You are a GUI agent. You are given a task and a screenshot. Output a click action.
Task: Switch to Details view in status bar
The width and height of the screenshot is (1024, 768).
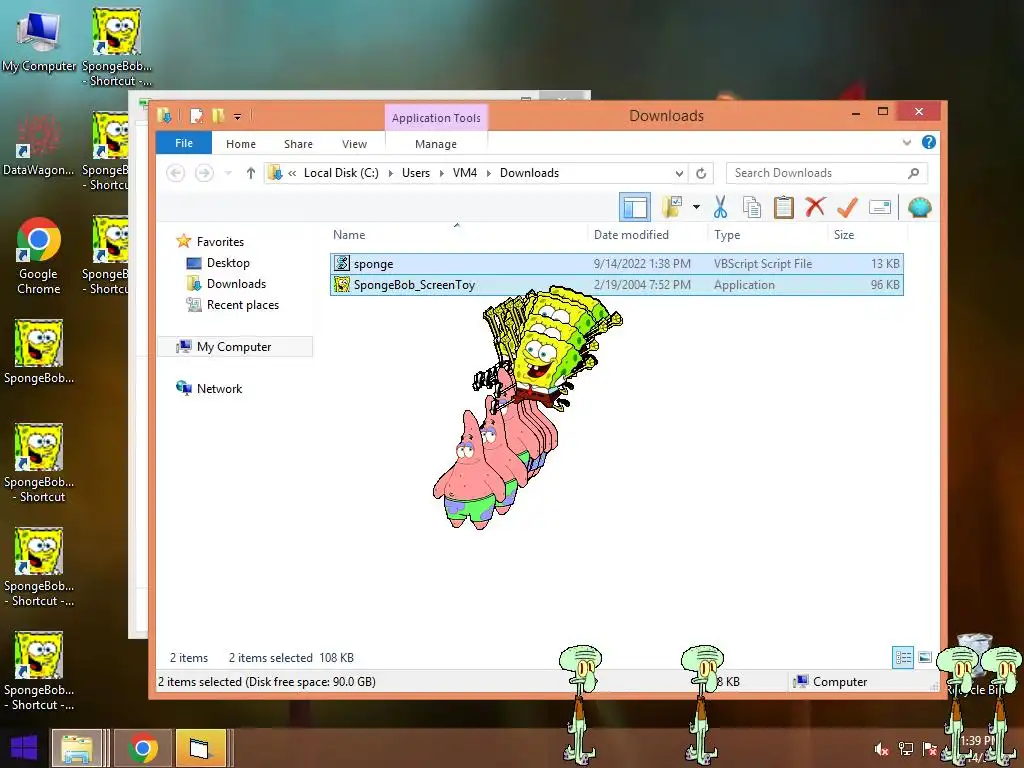pos(903,658)
